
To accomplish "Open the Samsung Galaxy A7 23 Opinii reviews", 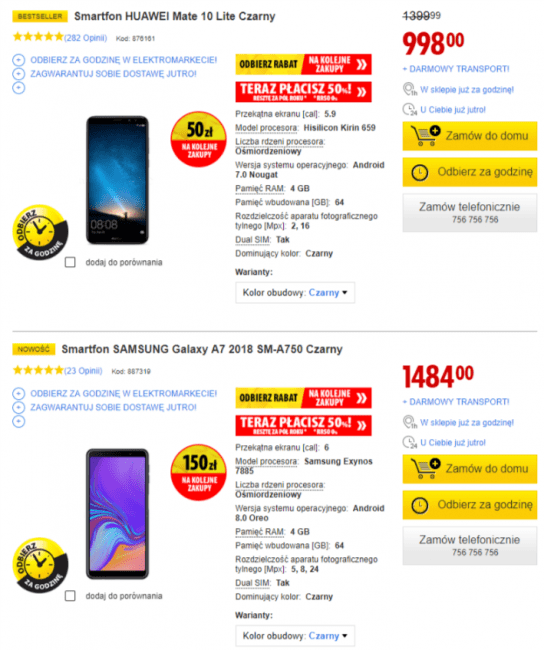I will pyautogui.click(x=83, y=371).
